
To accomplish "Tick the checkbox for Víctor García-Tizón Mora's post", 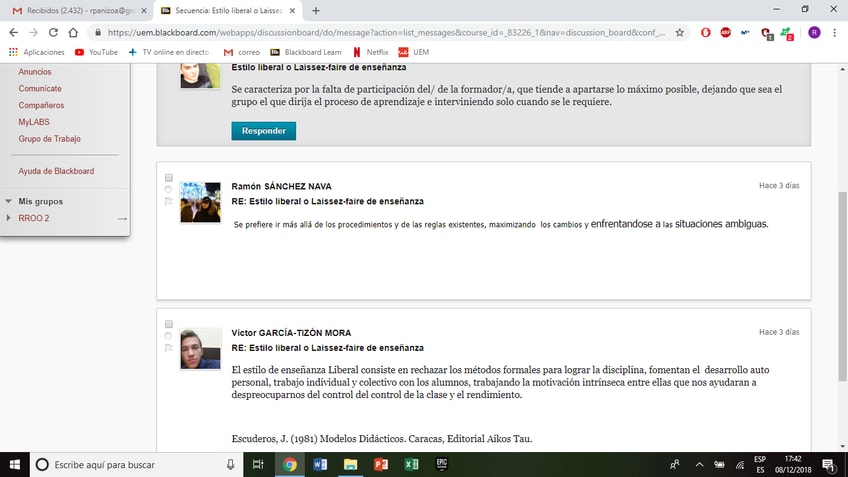I will (x=169, y=324).
